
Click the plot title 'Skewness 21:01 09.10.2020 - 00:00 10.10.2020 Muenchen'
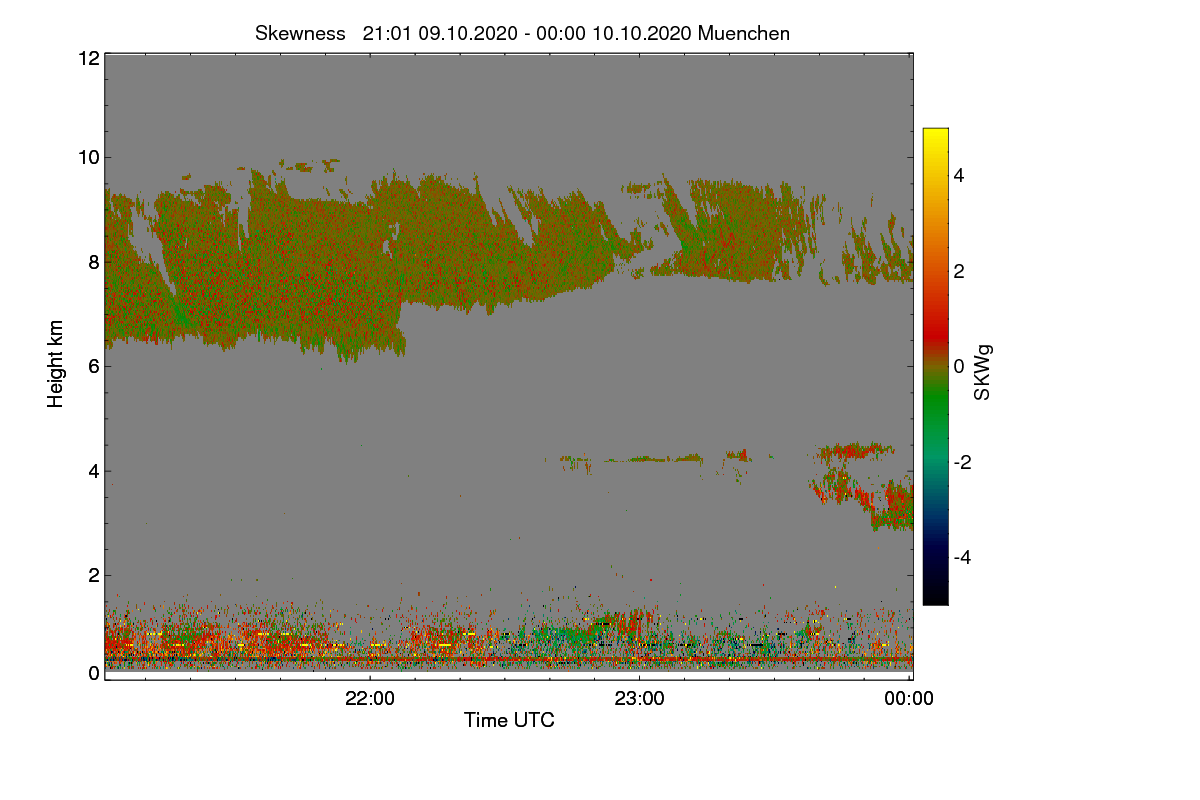523,33
